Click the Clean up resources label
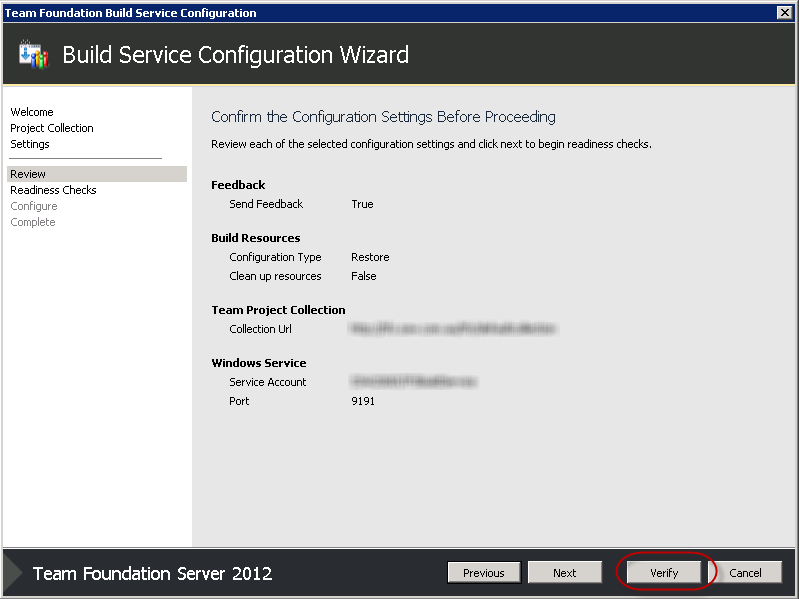799x599 pixels. click(275, 276)
